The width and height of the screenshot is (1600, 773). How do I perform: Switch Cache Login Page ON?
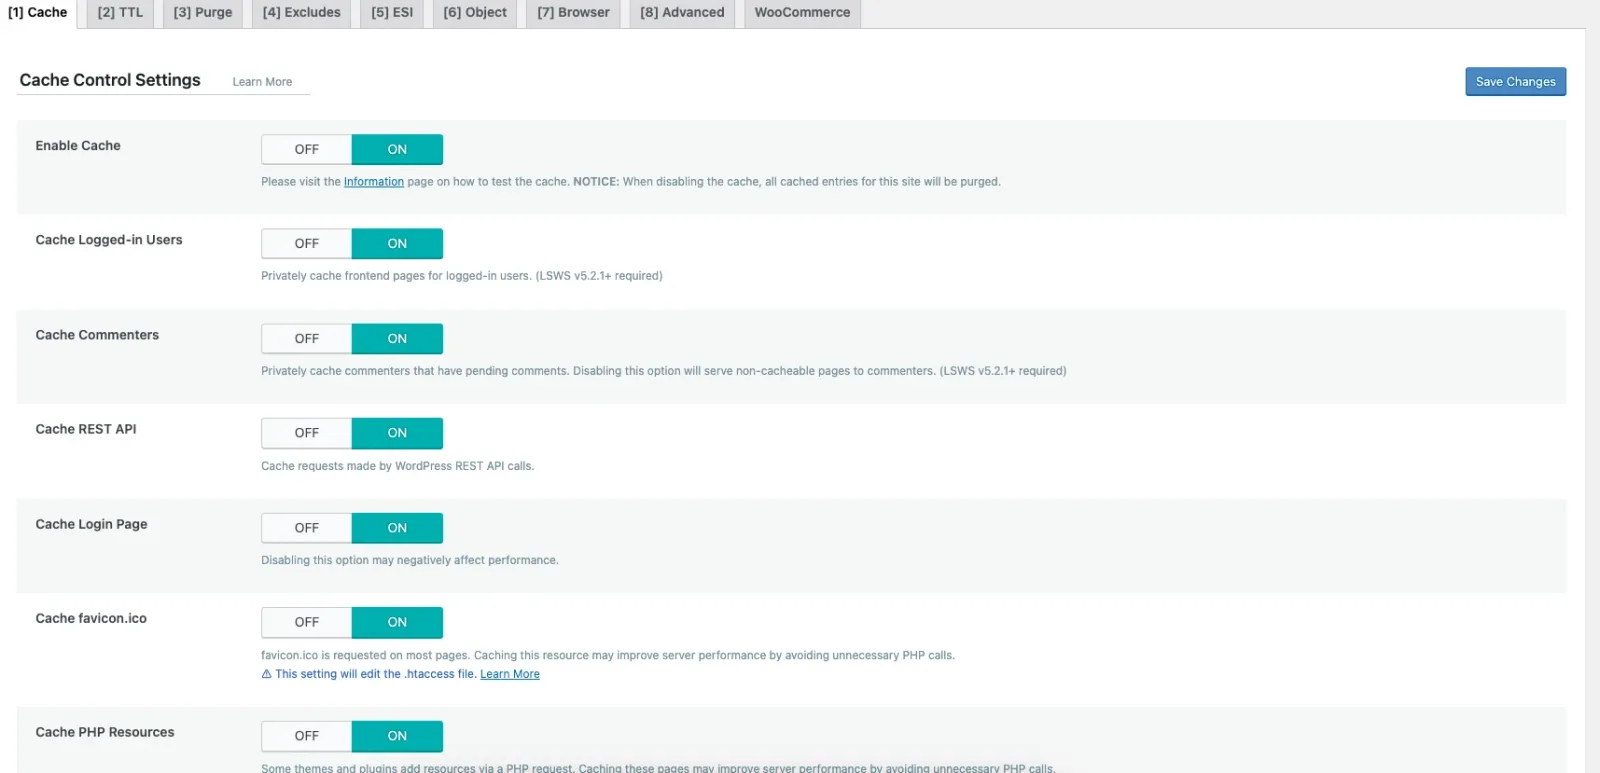click(397, 527)
